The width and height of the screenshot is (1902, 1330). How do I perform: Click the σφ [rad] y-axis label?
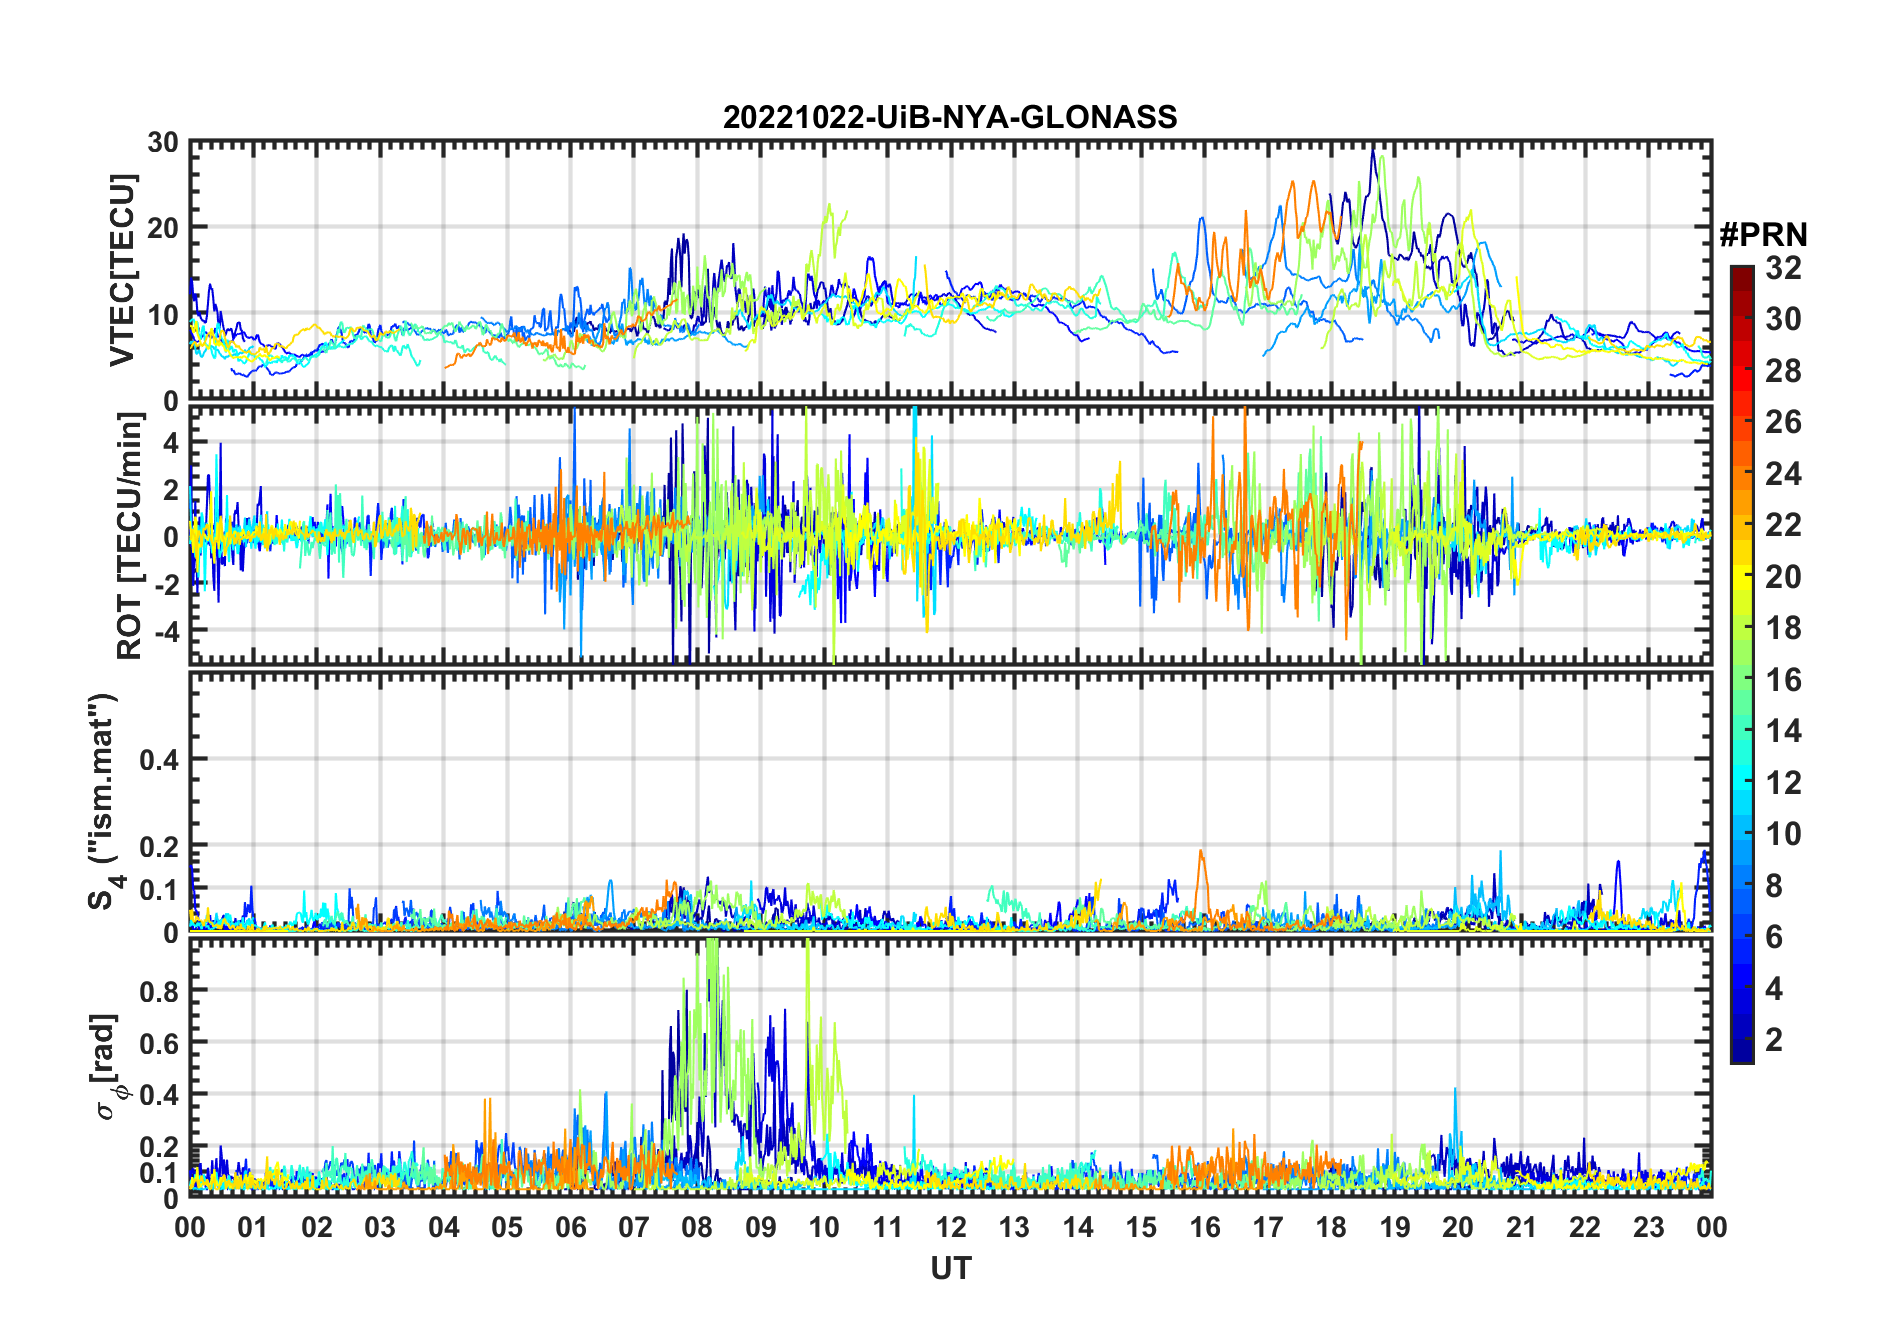click(106, 1067)
